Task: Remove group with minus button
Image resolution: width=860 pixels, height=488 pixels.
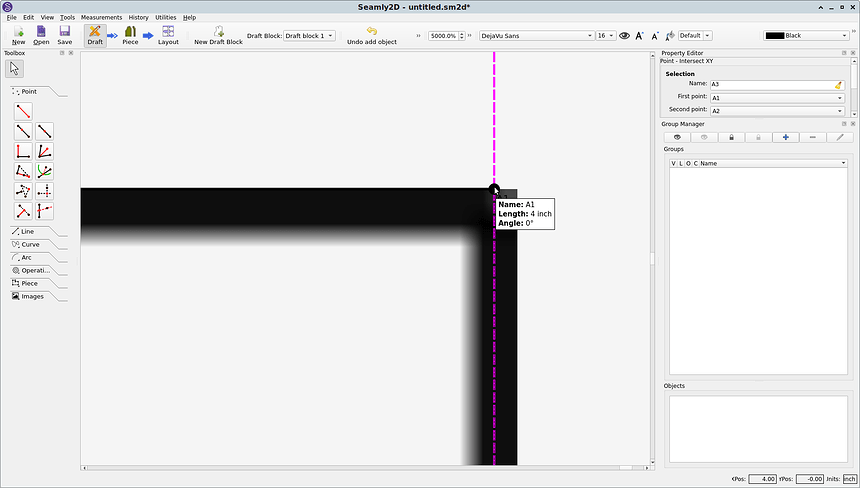Action: tap(812, 137)
